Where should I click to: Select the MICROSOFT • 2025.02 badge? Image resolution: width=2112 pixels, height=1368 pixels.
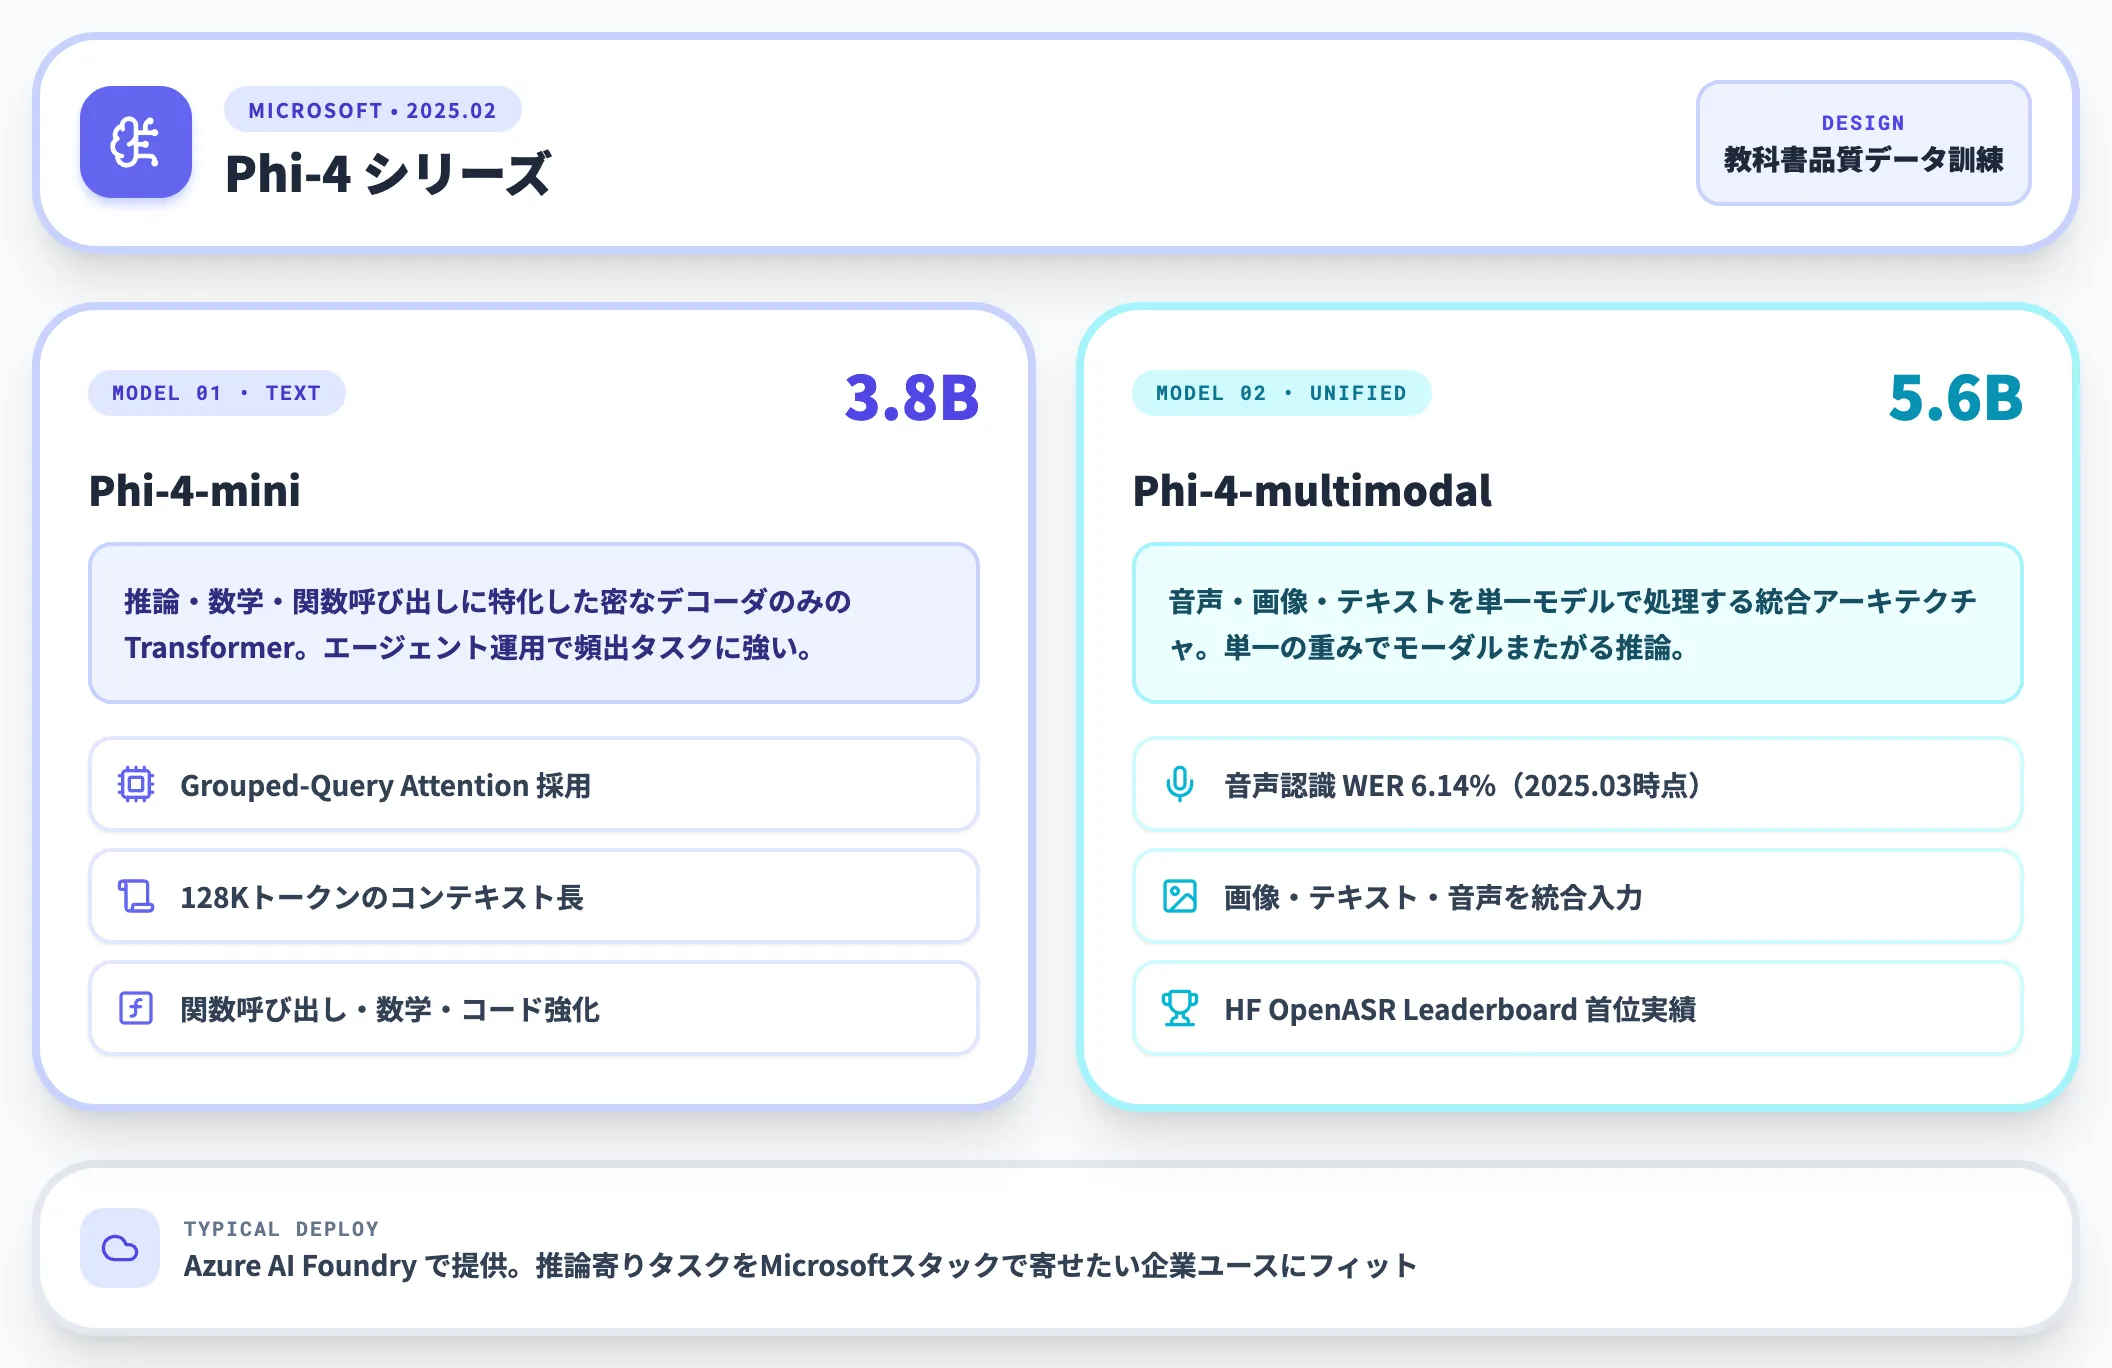click(x=372, y=110)
